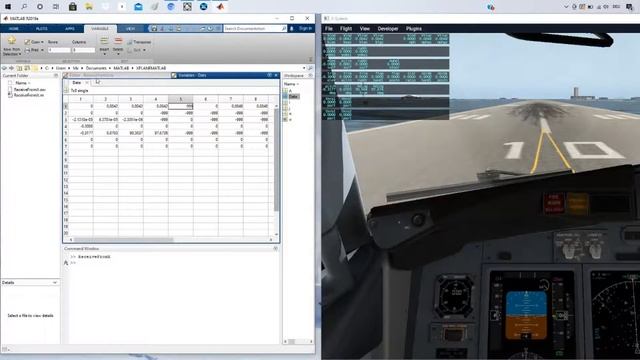Close the Data variable tab
The height and width of the screenshot is (360, 640).
point(87,83)
